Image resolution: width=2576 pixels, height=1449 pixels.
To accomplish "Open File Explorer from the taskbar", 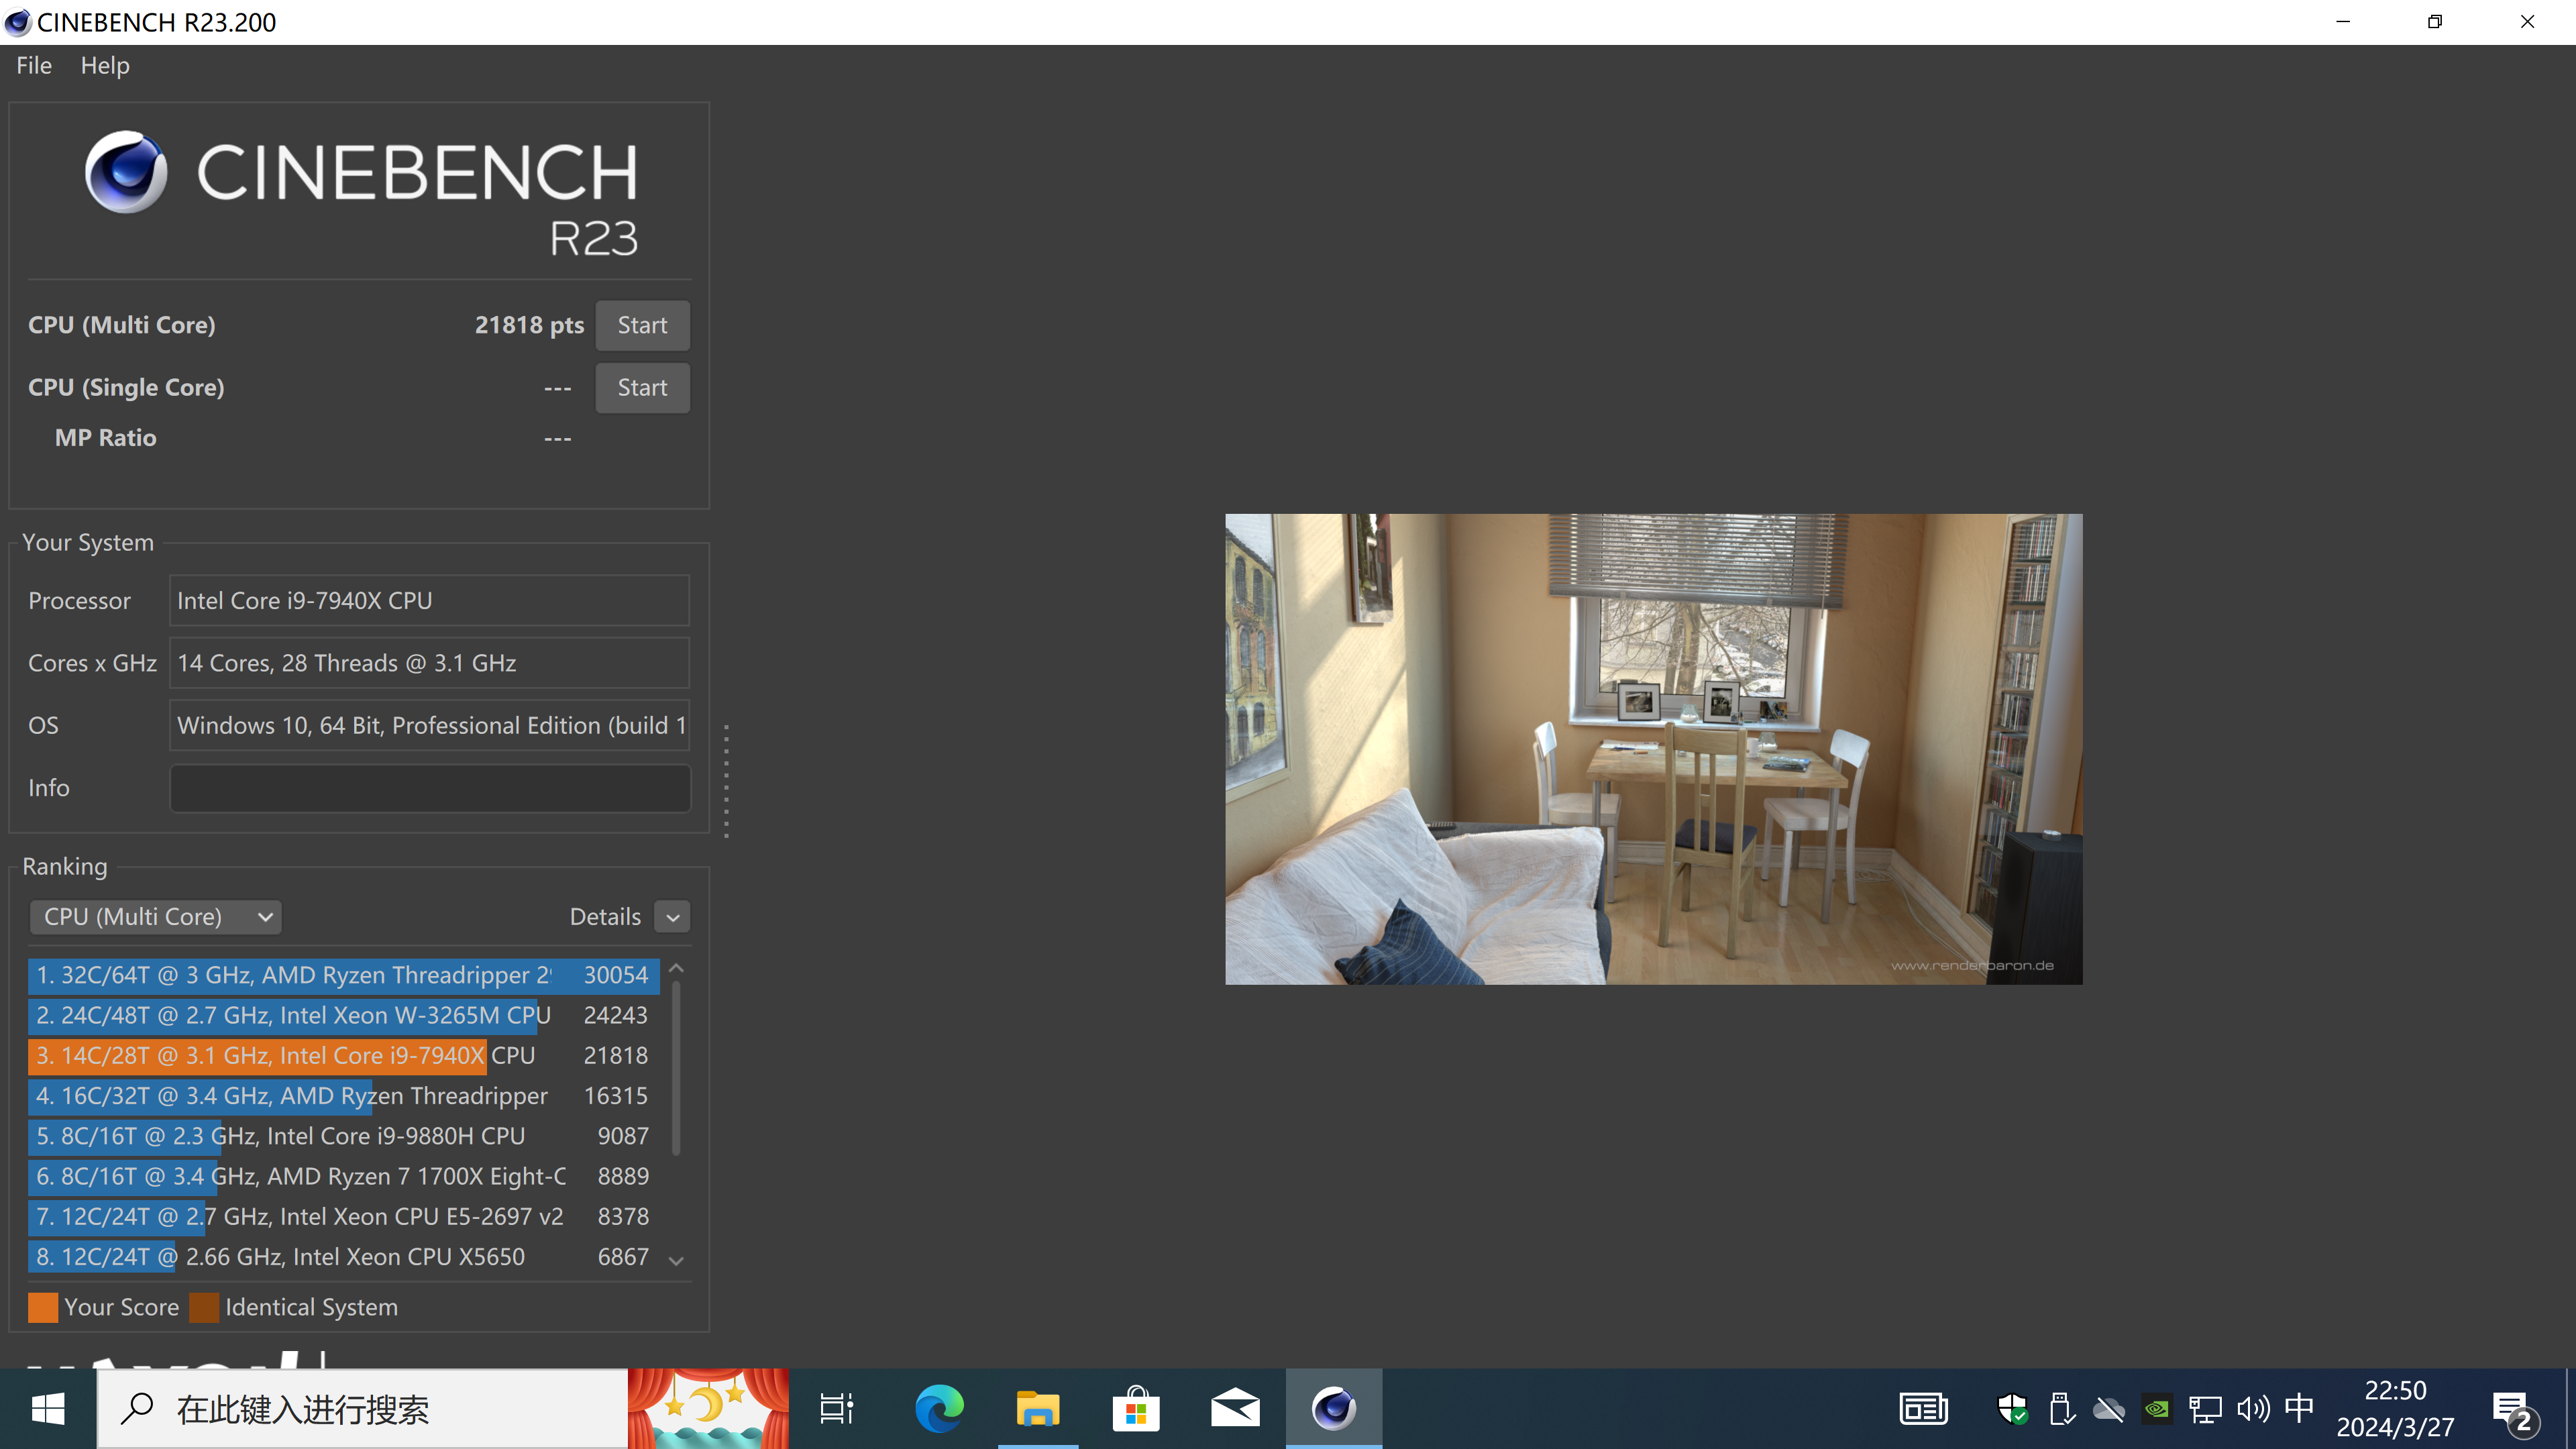I will 1037,1409.
